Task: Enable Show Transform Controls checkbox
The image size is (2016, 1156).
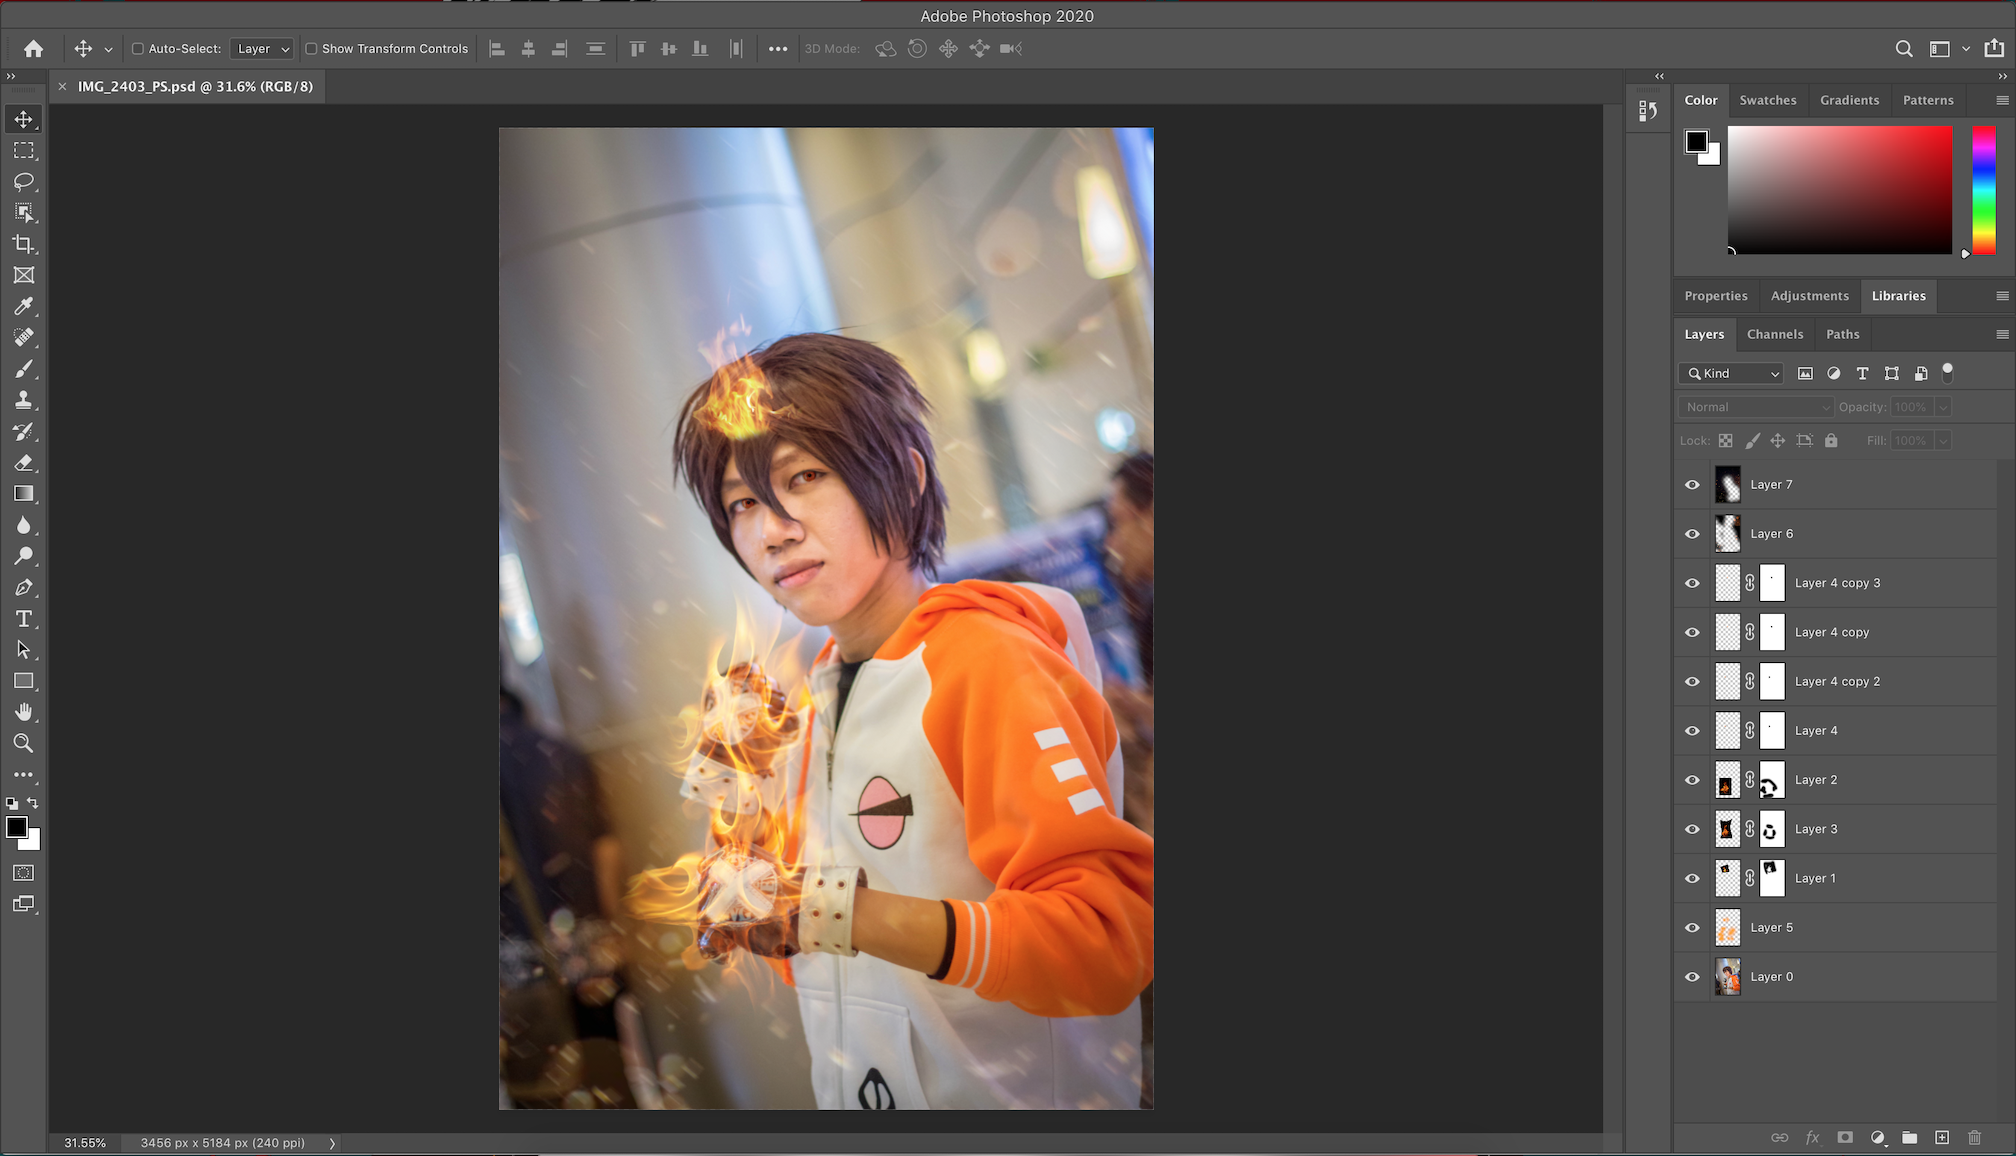Action: click(311, 49)
